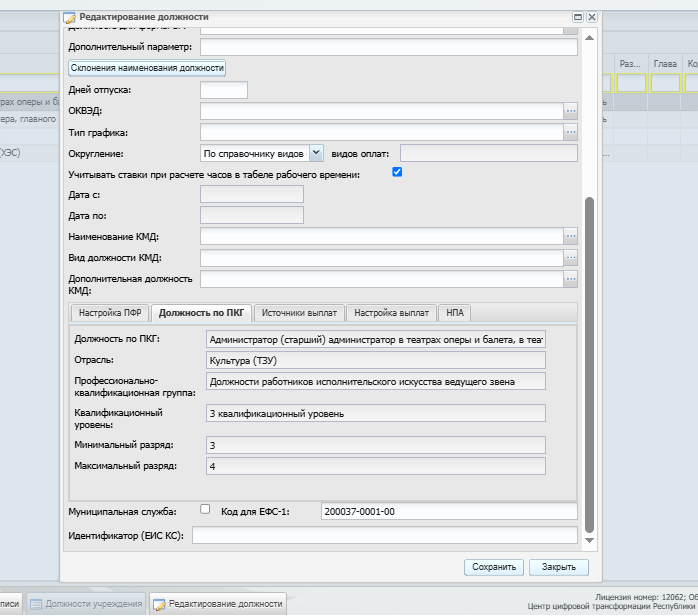Screen dimensions: 698x616
Task: Click the Сохранить button
Action: click(494, 567)
